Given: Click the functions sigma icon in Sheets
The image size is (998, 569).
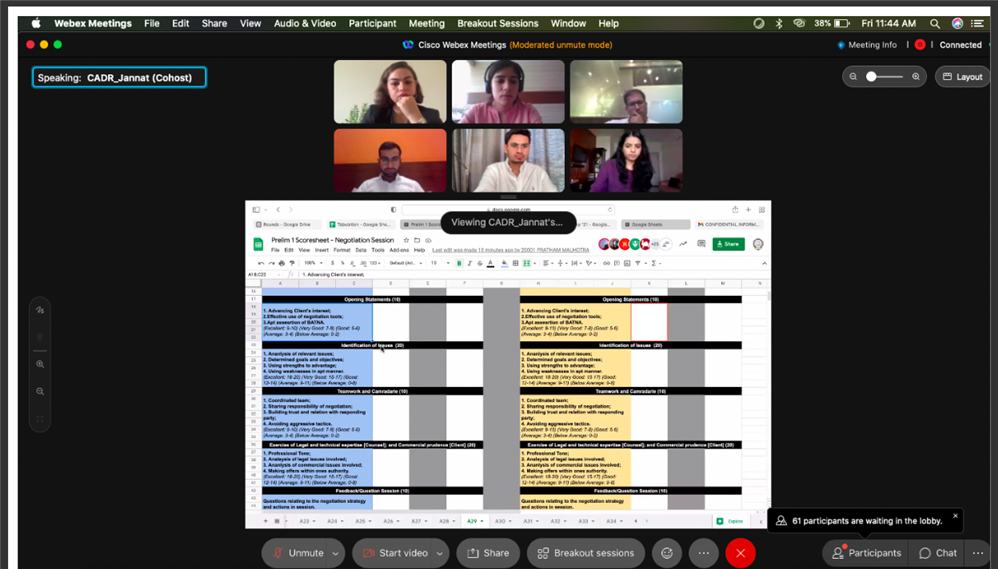Looking at the screenshot, I should coord(655,263).
